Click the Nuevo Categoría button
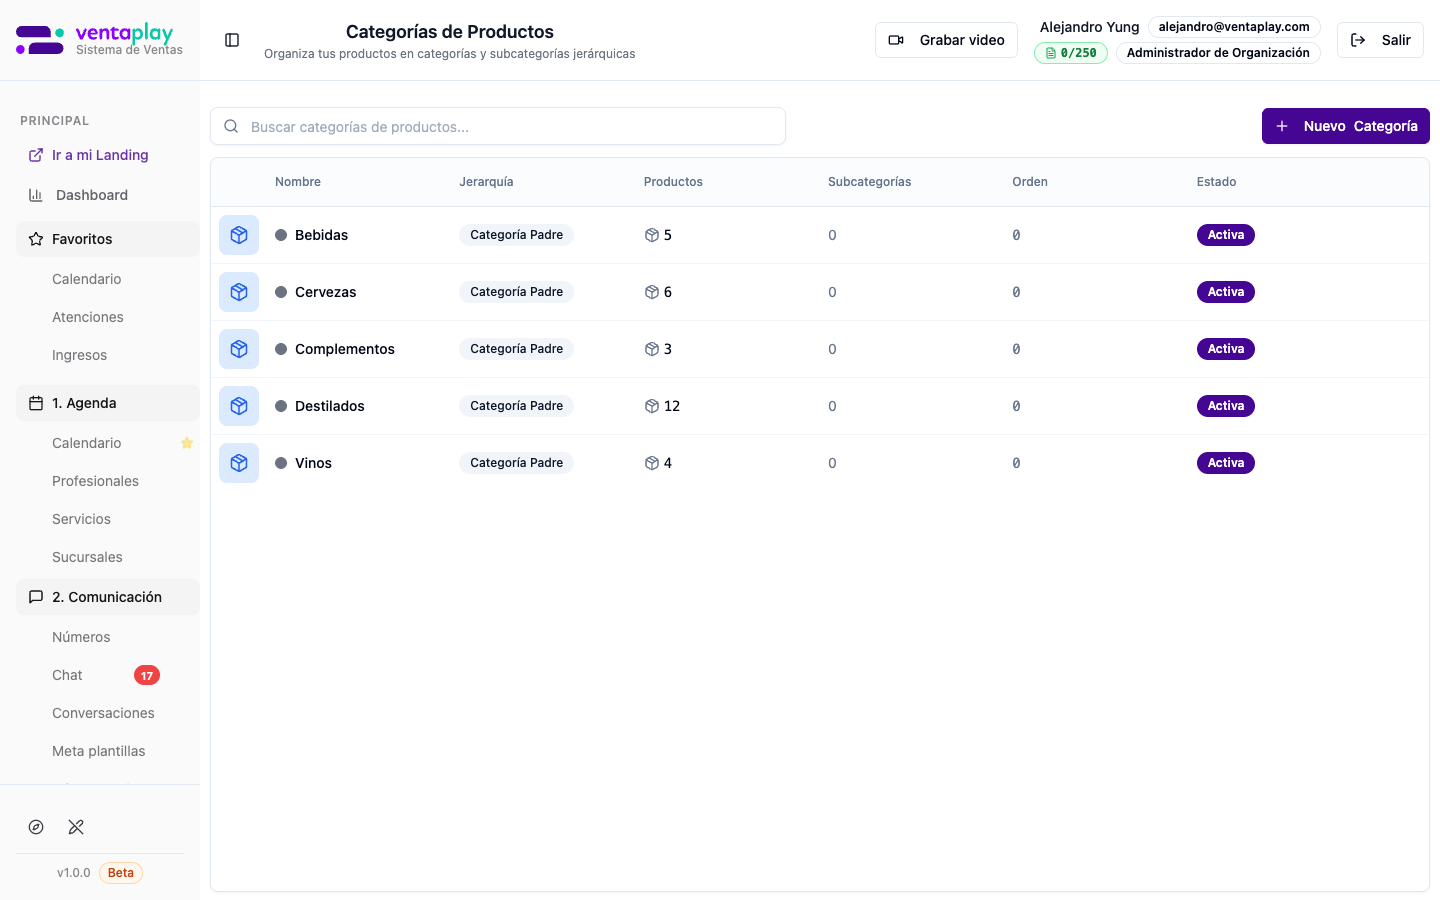 (1345, 126)
